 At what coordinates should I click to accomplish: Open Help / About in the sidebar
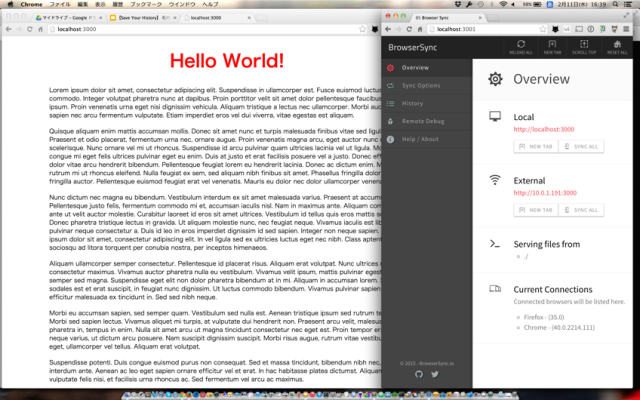coord(422,139)
